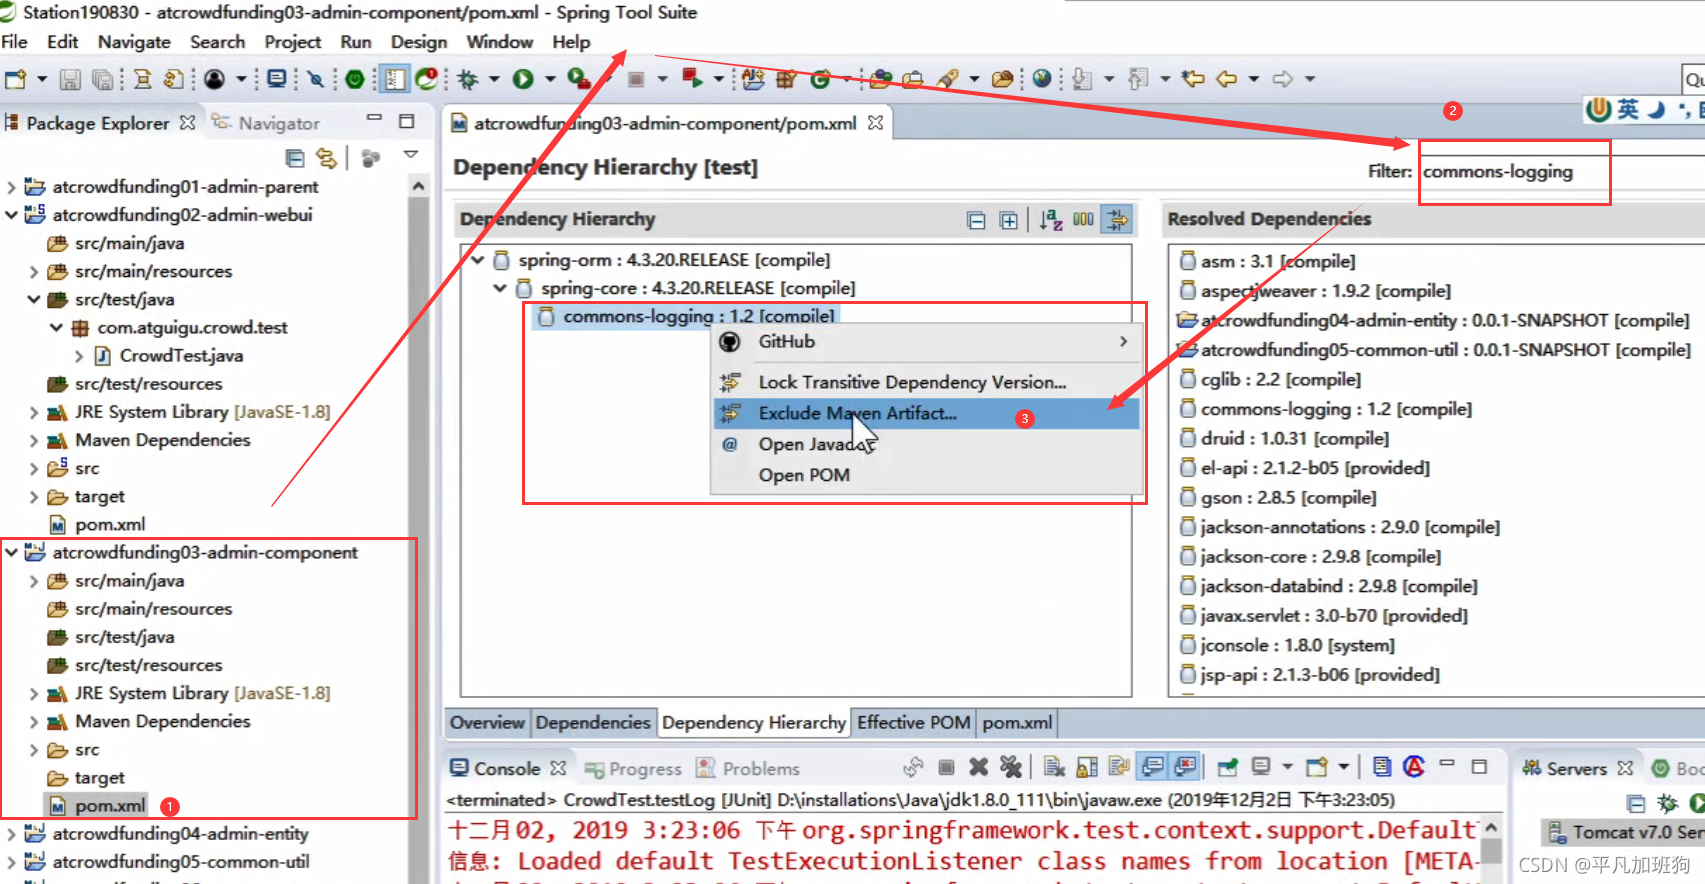Click Package Explorer vertical scrollbar up arrow
This screenshot has width=1705, height=884.
pos(418,186)
